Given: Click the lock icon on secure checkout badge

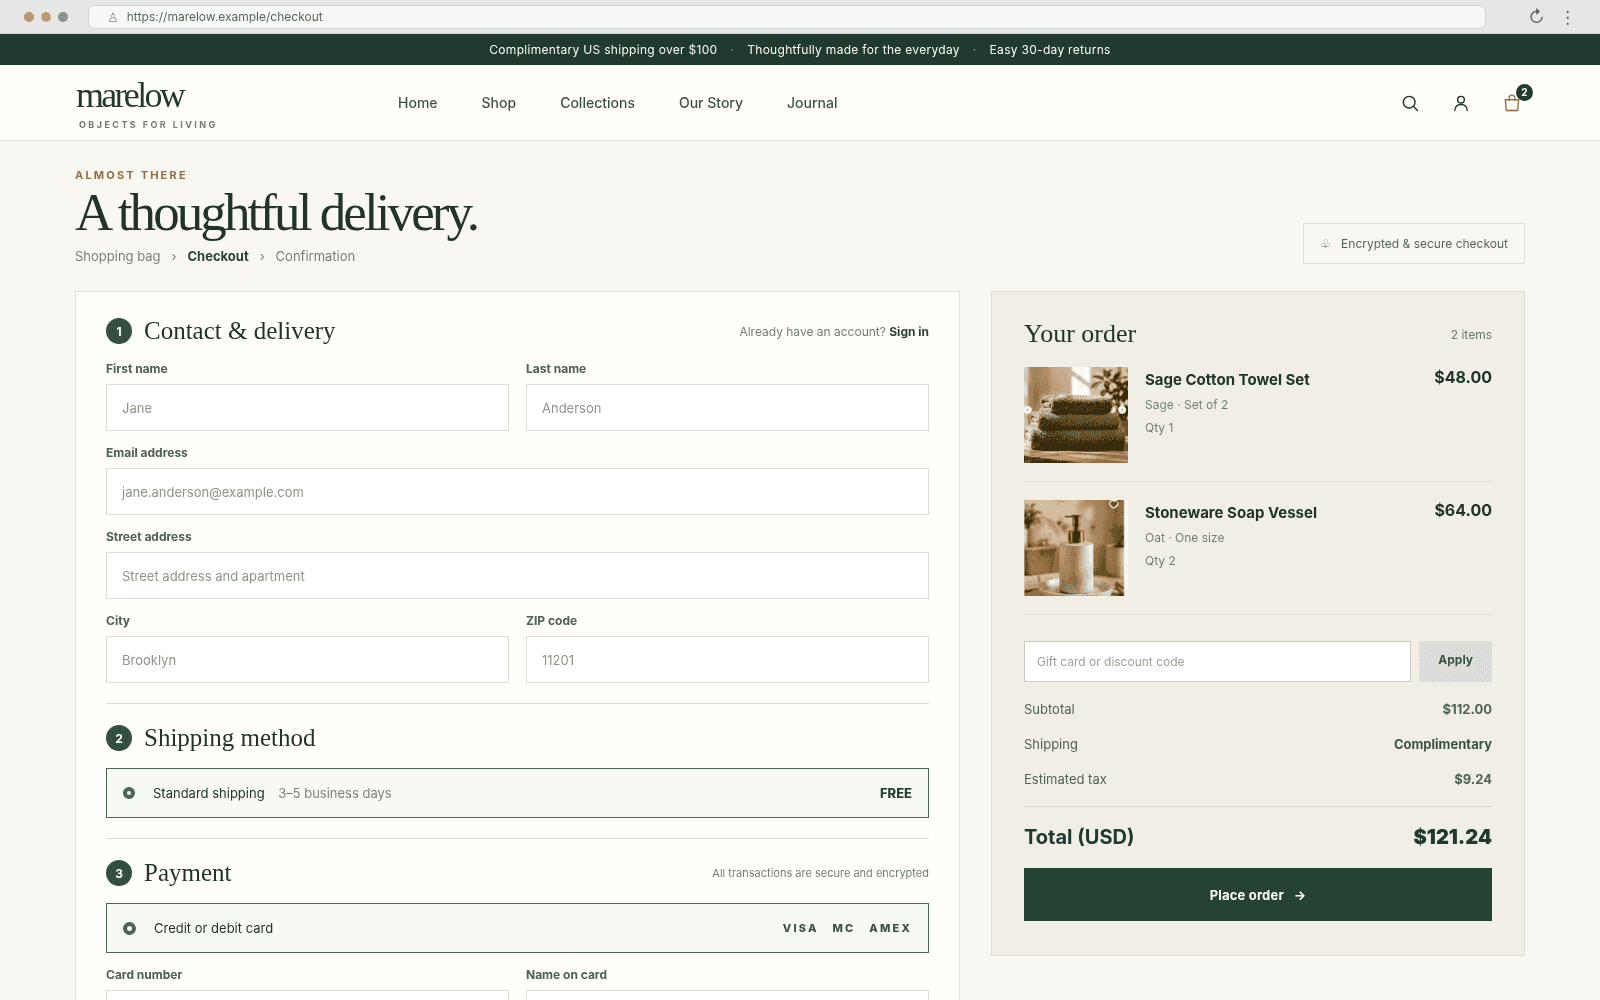Looking at the screenshot, I should point(1326,244).
